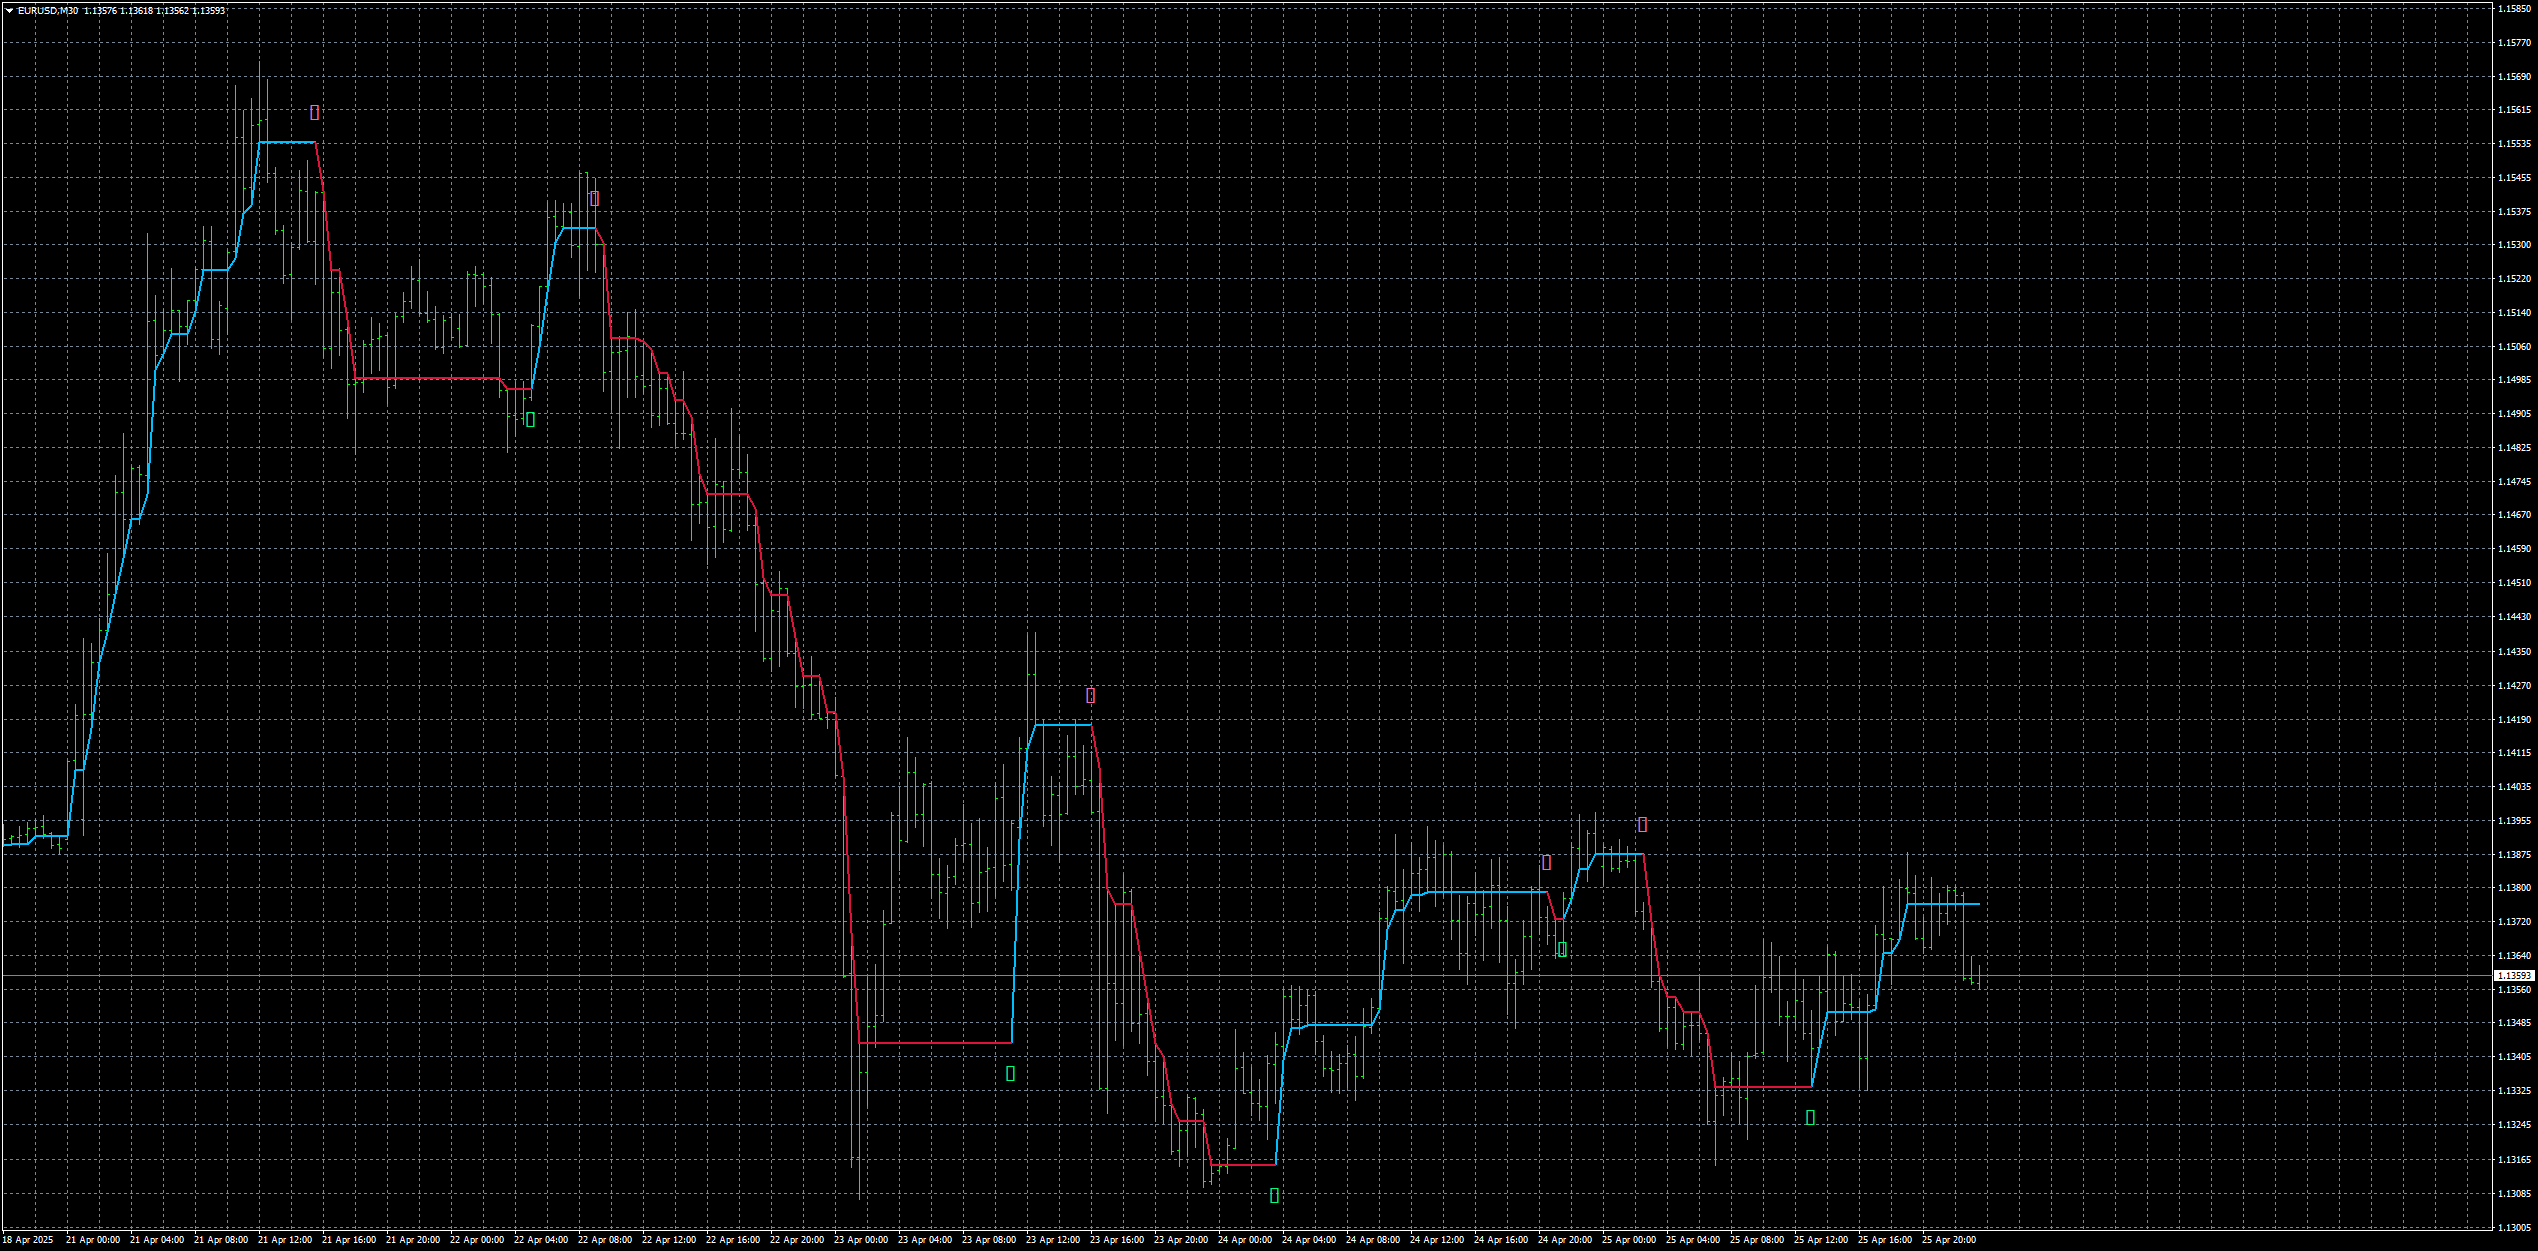Click the 1.14670 price scale label
2538x1251 pixels.
pos(2514,515)
